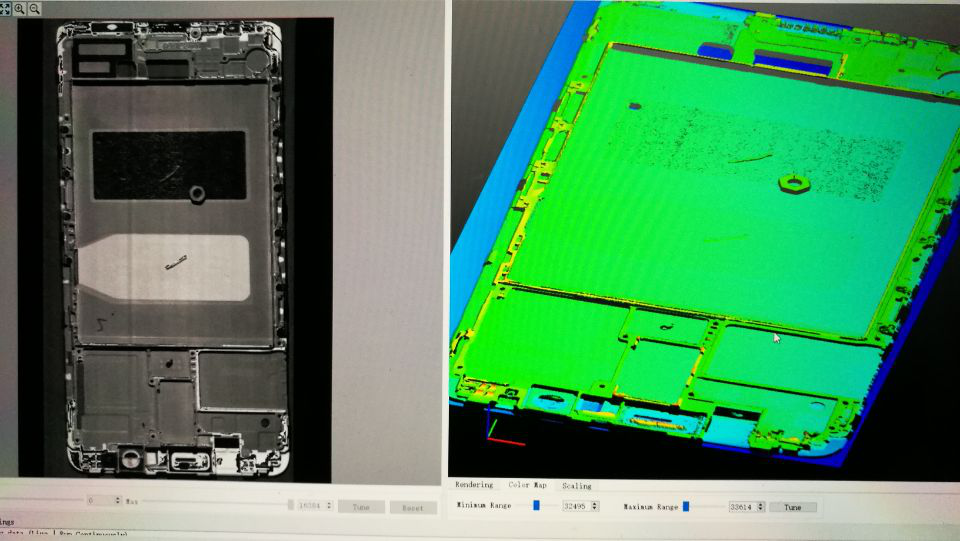Image resolution: width=960 pixels, height=541 pixels.
Task: Select the Scaling tab
Action: click(x=576, y=485)
